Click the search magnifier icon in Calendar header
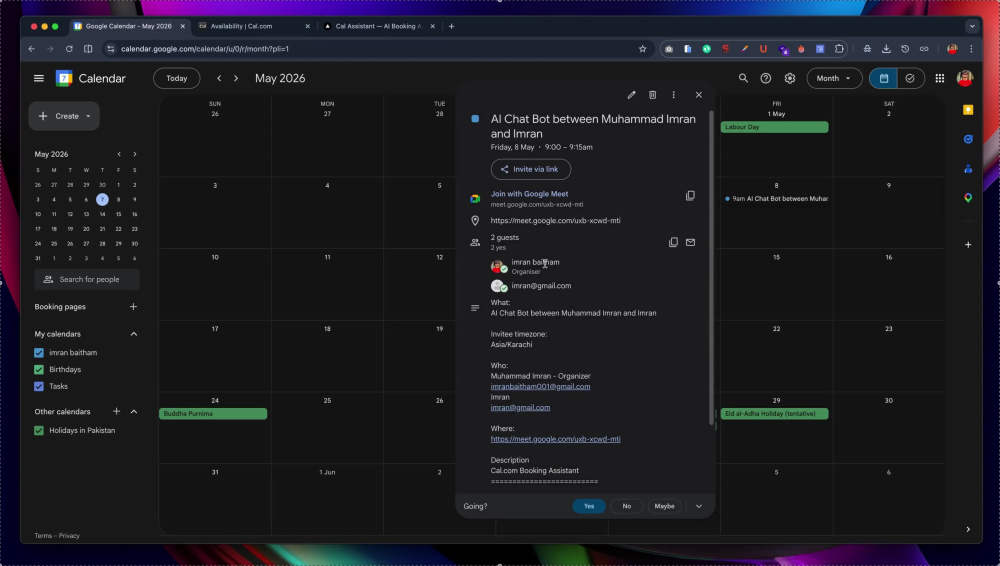 pos(743,78)
